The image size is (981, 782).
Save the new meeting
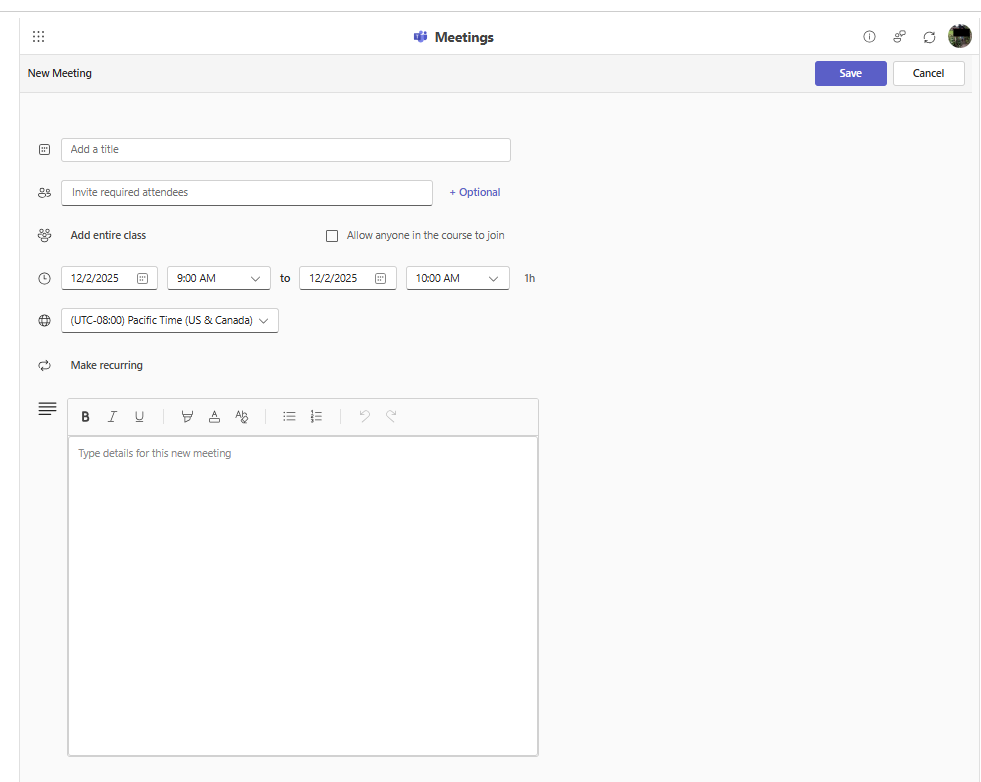[x=850, y=72]
